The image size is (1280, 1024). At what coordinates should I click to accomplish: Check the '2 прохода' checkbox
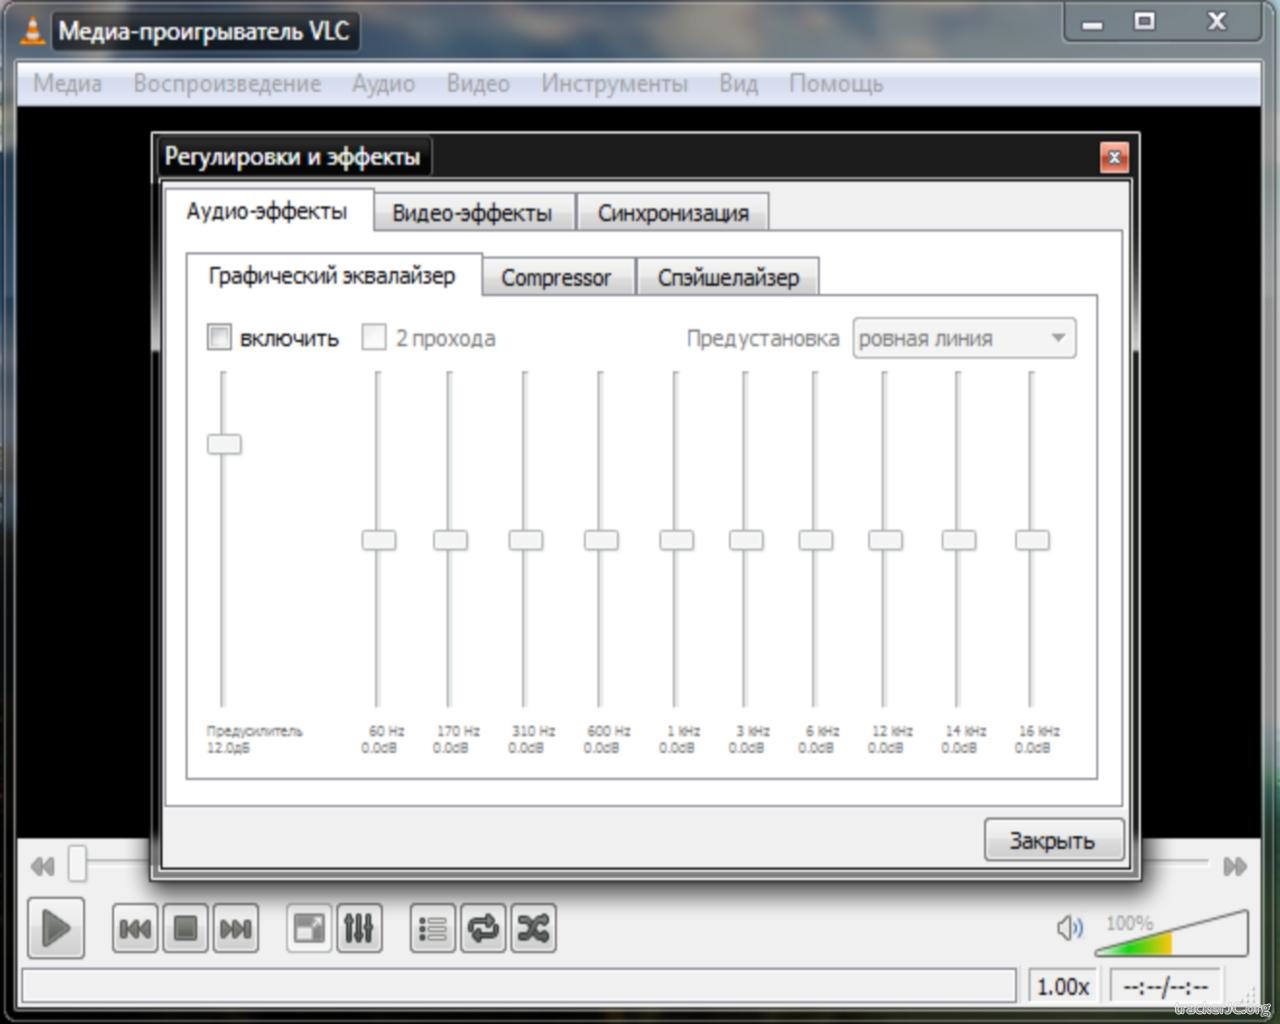[374, 337]
